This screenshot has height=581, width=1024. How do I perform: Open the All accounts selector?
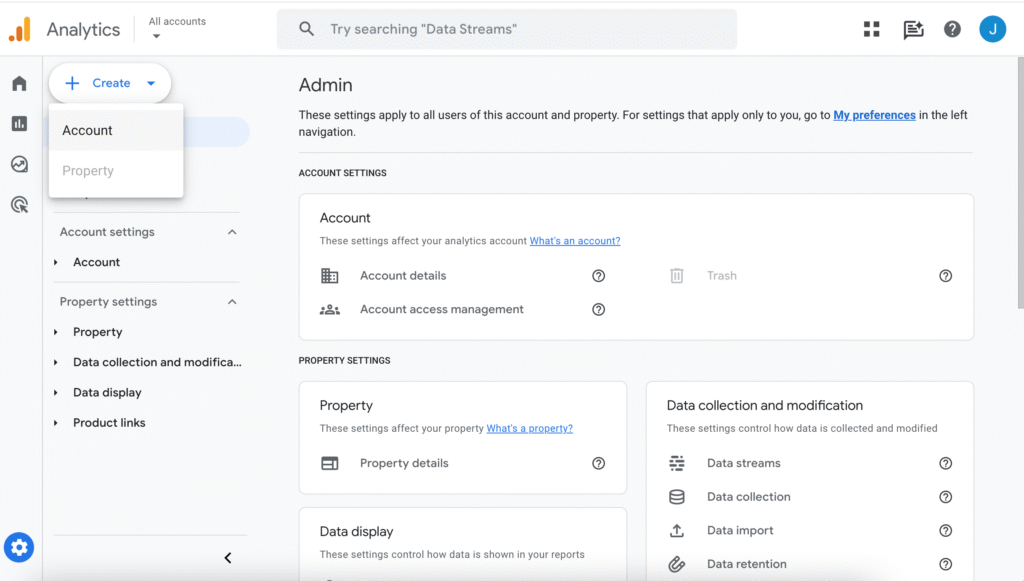[x=177, y=28]
